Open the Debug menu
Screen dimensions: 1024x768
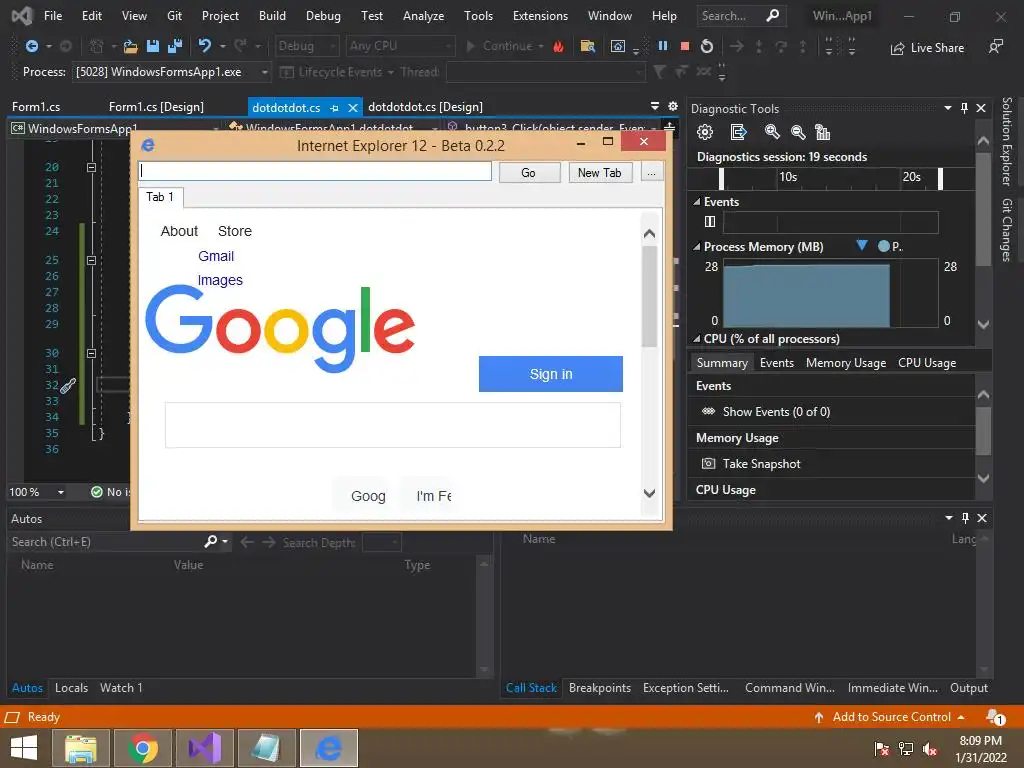[x=323, y=16]
